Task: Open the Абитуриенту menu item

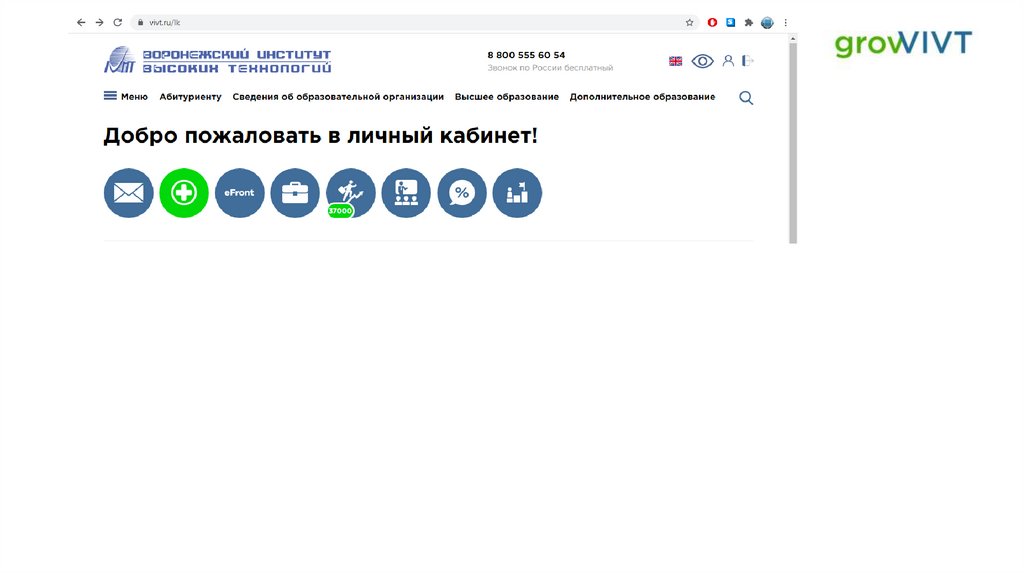Action: [191, 97]
